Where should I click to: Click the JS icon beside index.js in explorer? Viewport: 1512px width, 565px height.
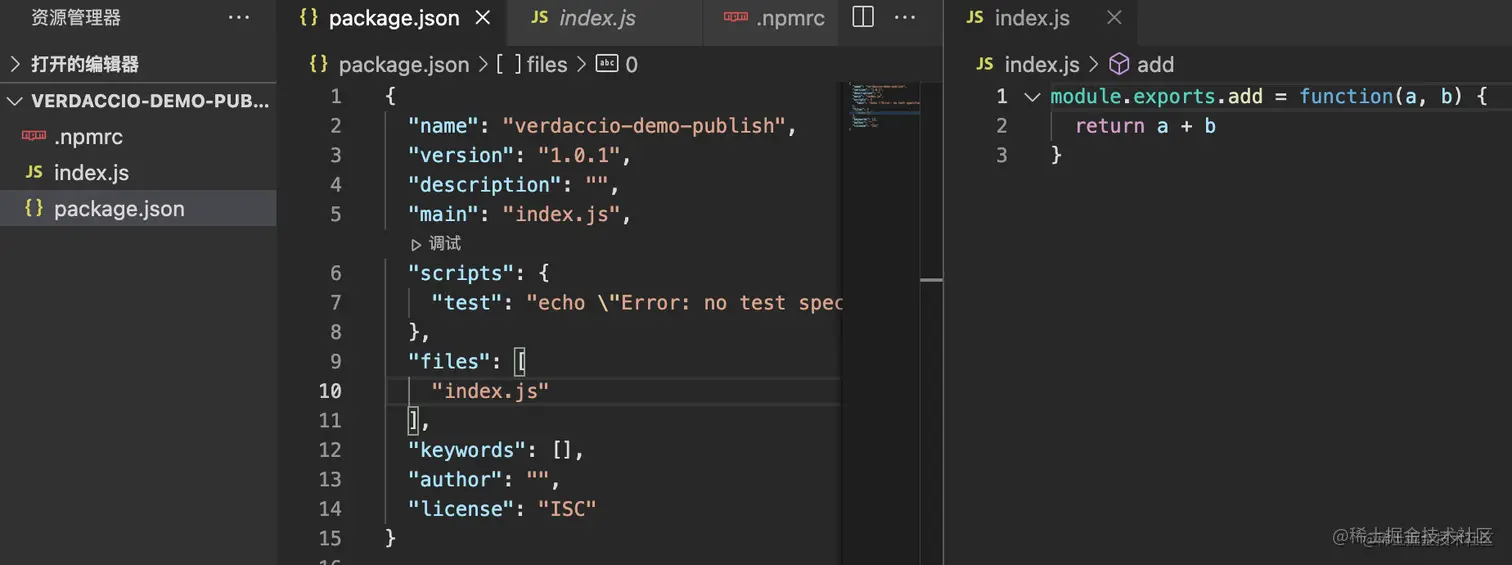(x=34, y=172)
